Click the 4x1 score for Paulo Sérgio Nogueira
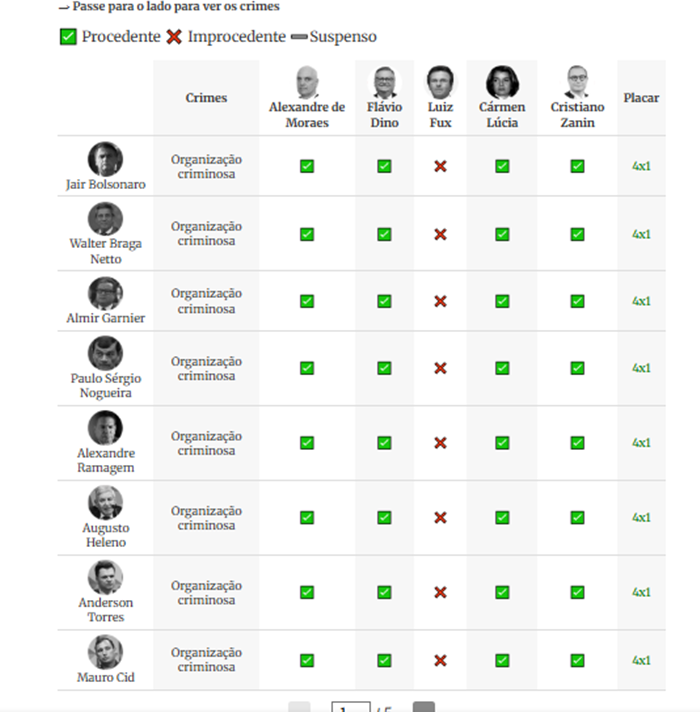 pyautogui.click(x=641, y=368)
